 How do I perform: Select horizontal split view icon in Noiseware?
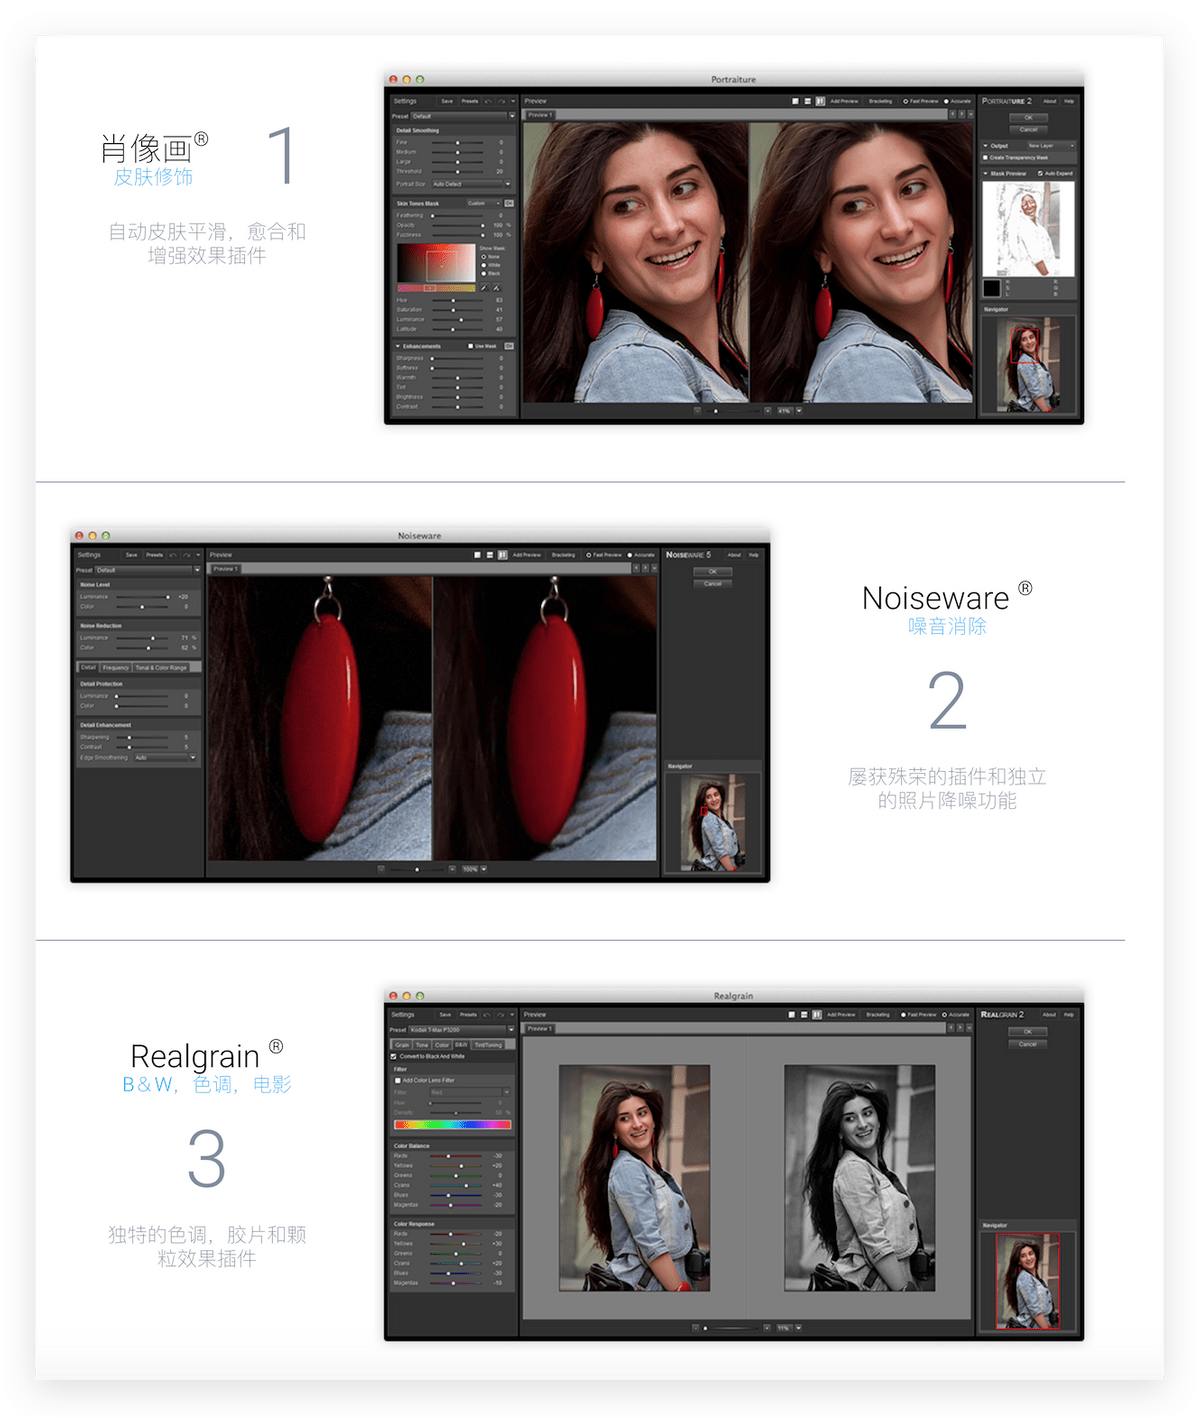(490, 555)
